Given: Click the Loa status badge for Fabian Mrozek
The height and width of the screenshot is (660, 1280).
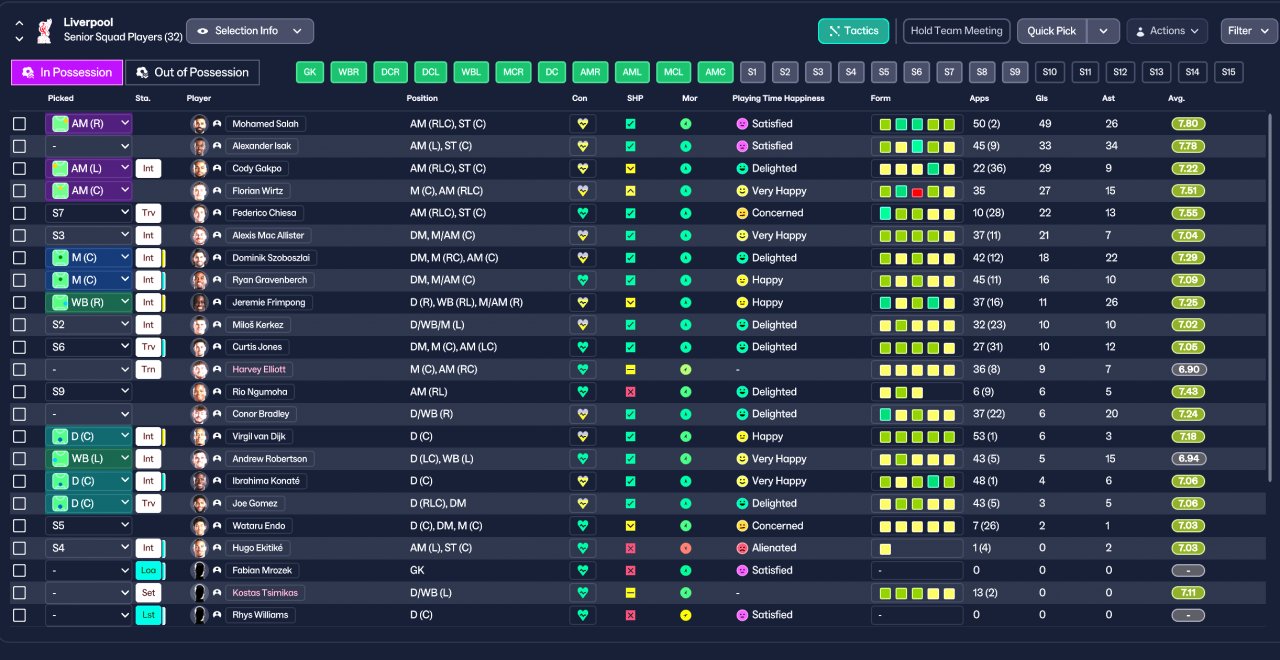Looking at the screenshot, I should [149, 570].
